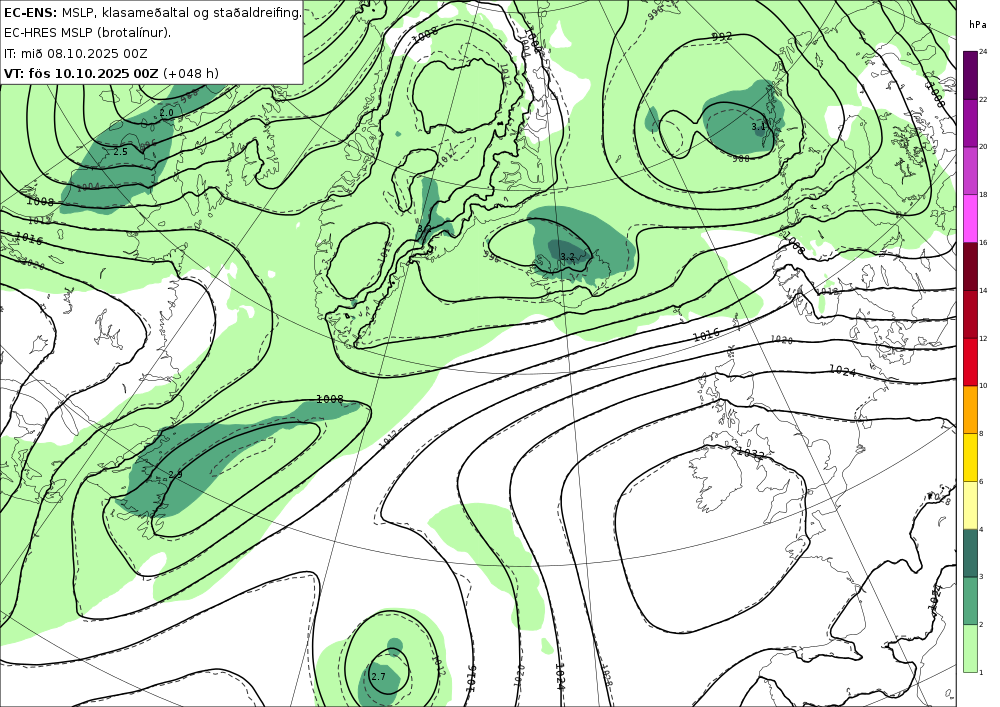This screenshot has width=1000, height=707.
Task: Click the 'hPa' unit label above the colorbar
Action: pyautogui.click(x=977, y=25)
